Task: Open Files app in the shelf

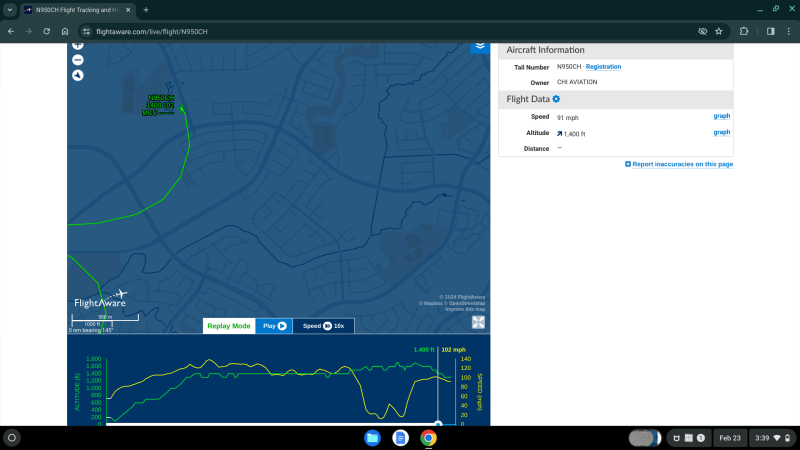Action: tap(372, 438)
